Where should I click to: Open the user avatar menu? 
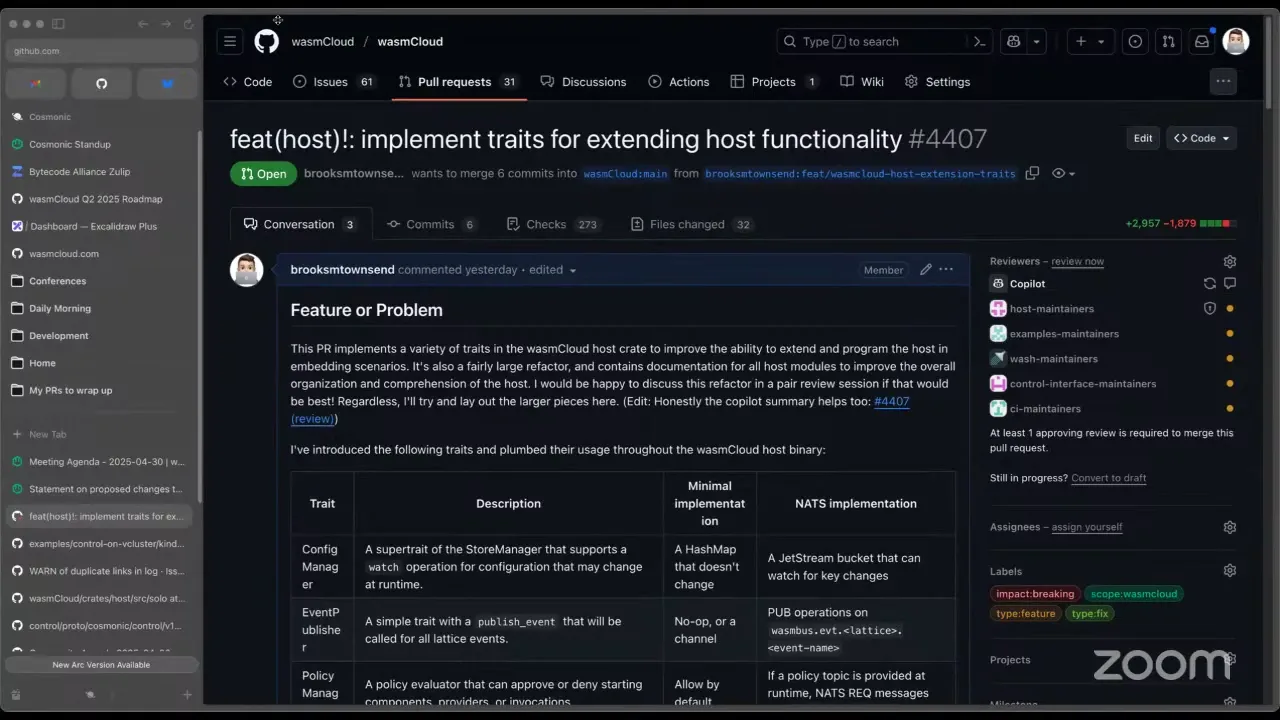point(1236,41)
